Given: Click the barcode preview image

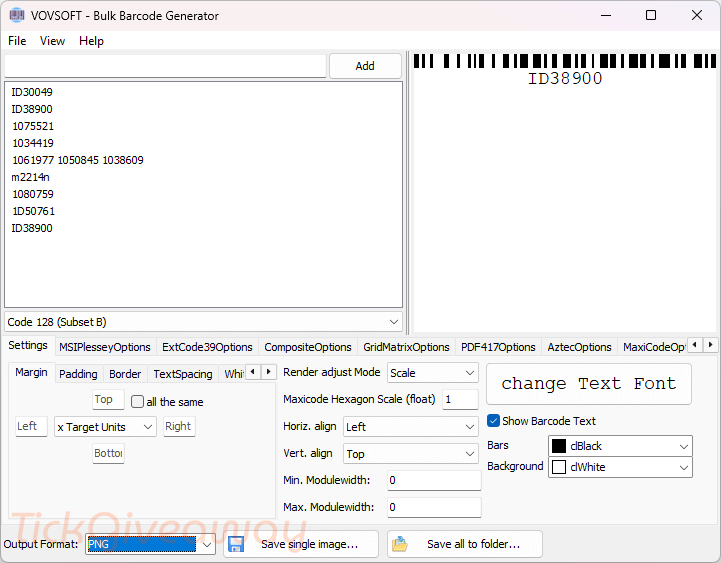Looking at the screenshot, I should point(565,70).
